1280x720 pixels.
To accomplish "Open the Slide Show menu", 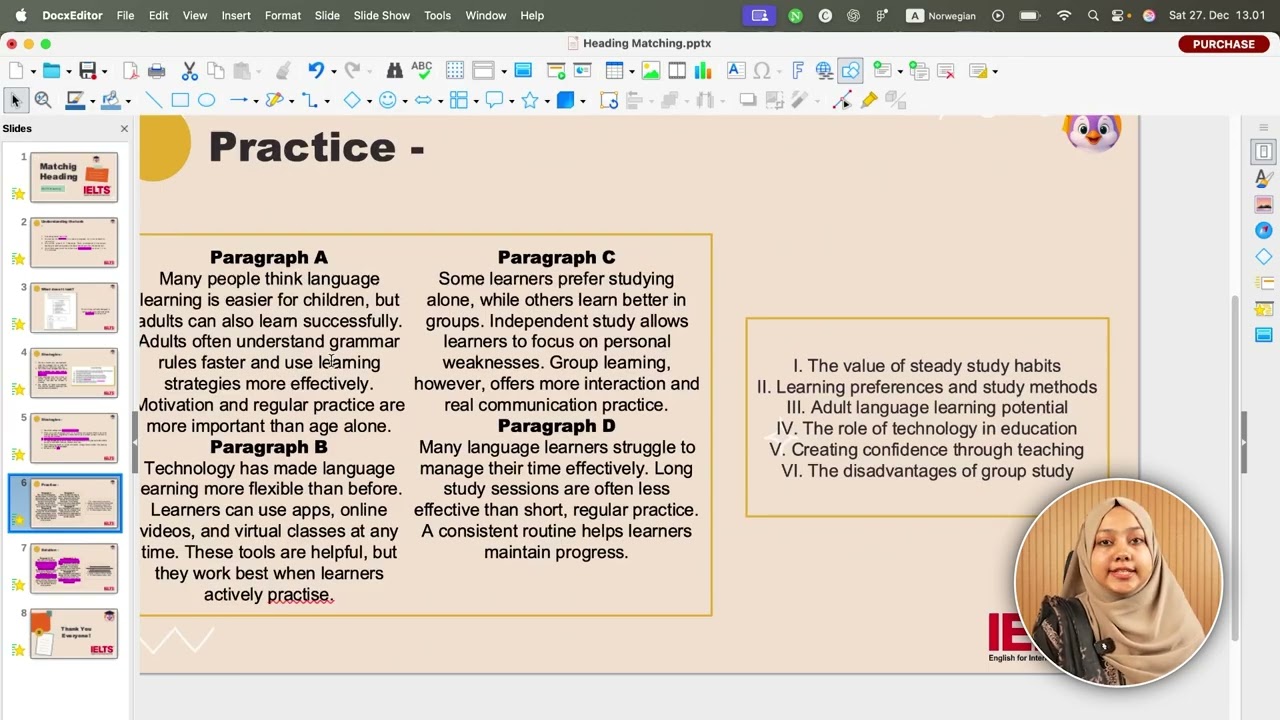I will click(381, 15).
